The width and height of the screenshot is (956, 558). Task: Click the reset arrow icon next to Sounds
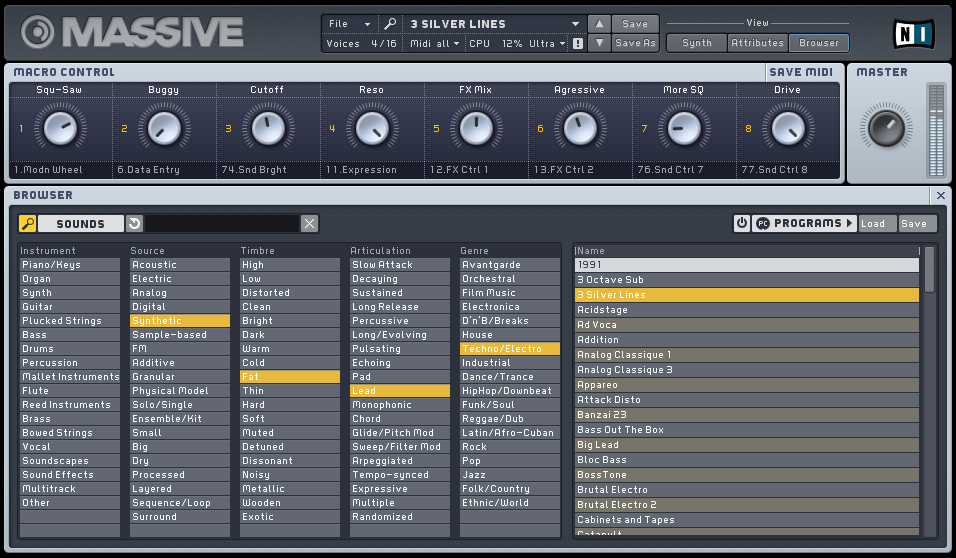coord(134,224)
